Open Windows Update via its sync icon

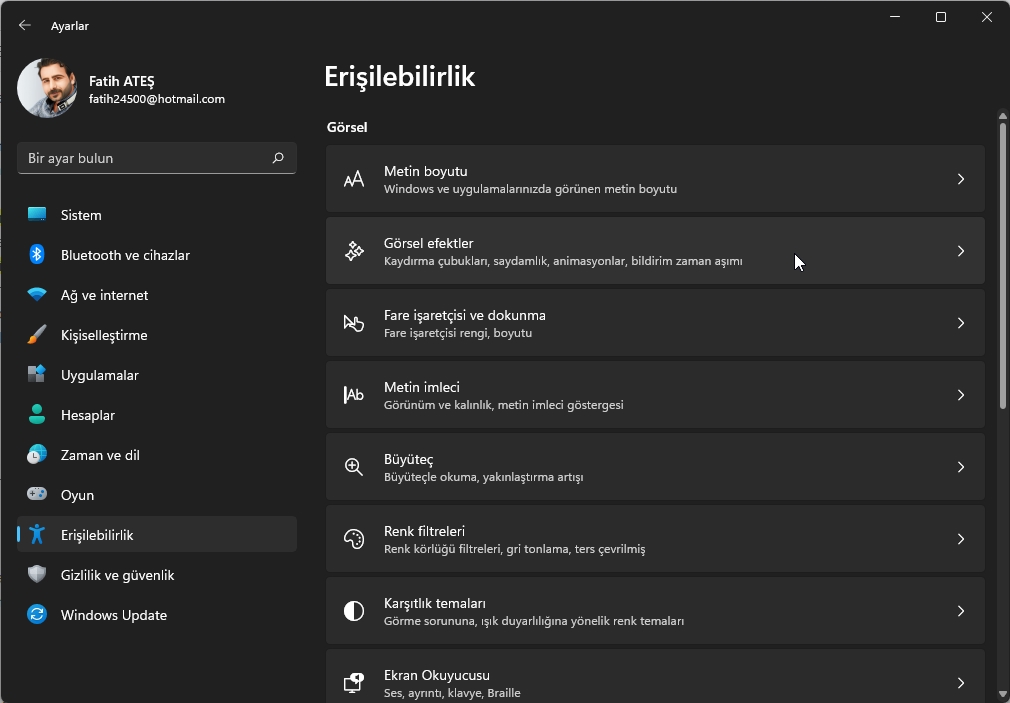pos(37,615)
